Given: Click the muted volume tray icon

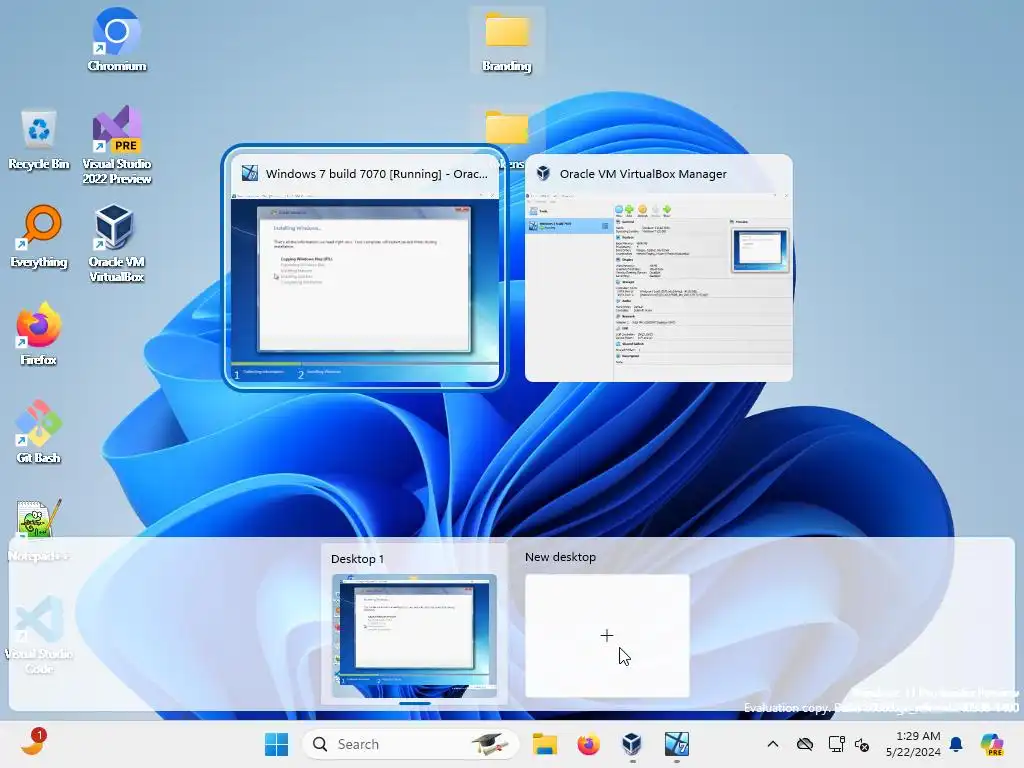Looking at the screenshot, I should (x=862, y=744).
